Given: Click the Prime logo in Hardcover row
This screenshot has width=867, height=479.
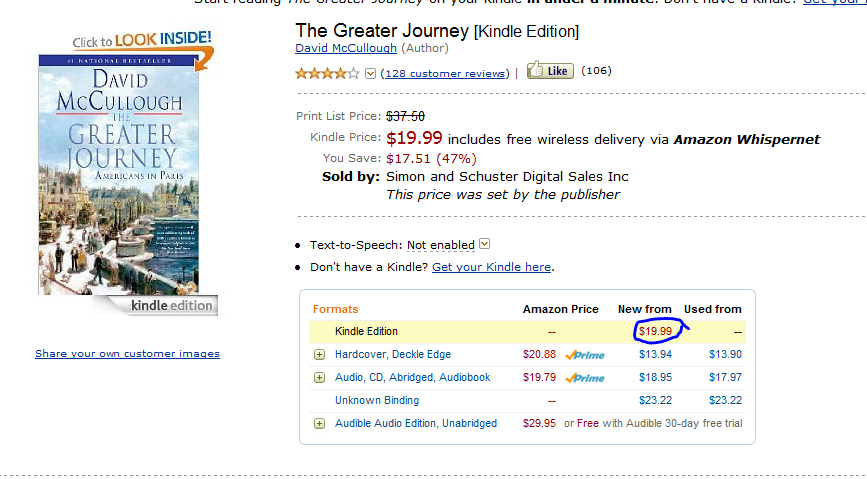Looking at the screenshot, I should pos(584,355).
